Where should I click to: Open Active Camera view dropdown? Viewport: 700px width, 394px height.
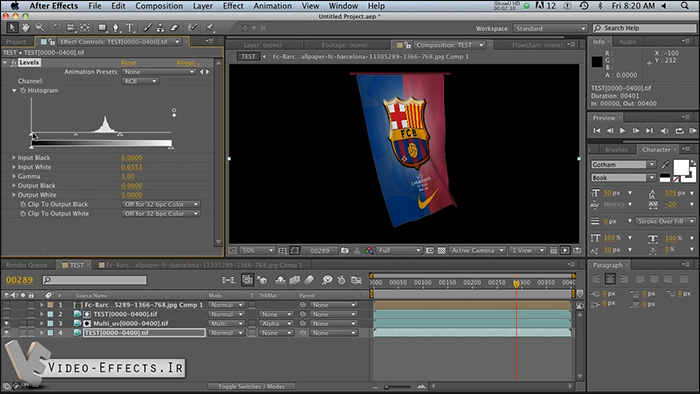[x=477, y=251]
